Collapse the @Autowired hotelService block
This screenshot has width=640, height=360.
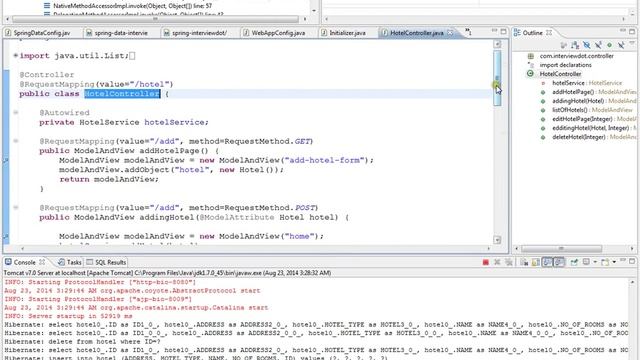tap(16, 112)
